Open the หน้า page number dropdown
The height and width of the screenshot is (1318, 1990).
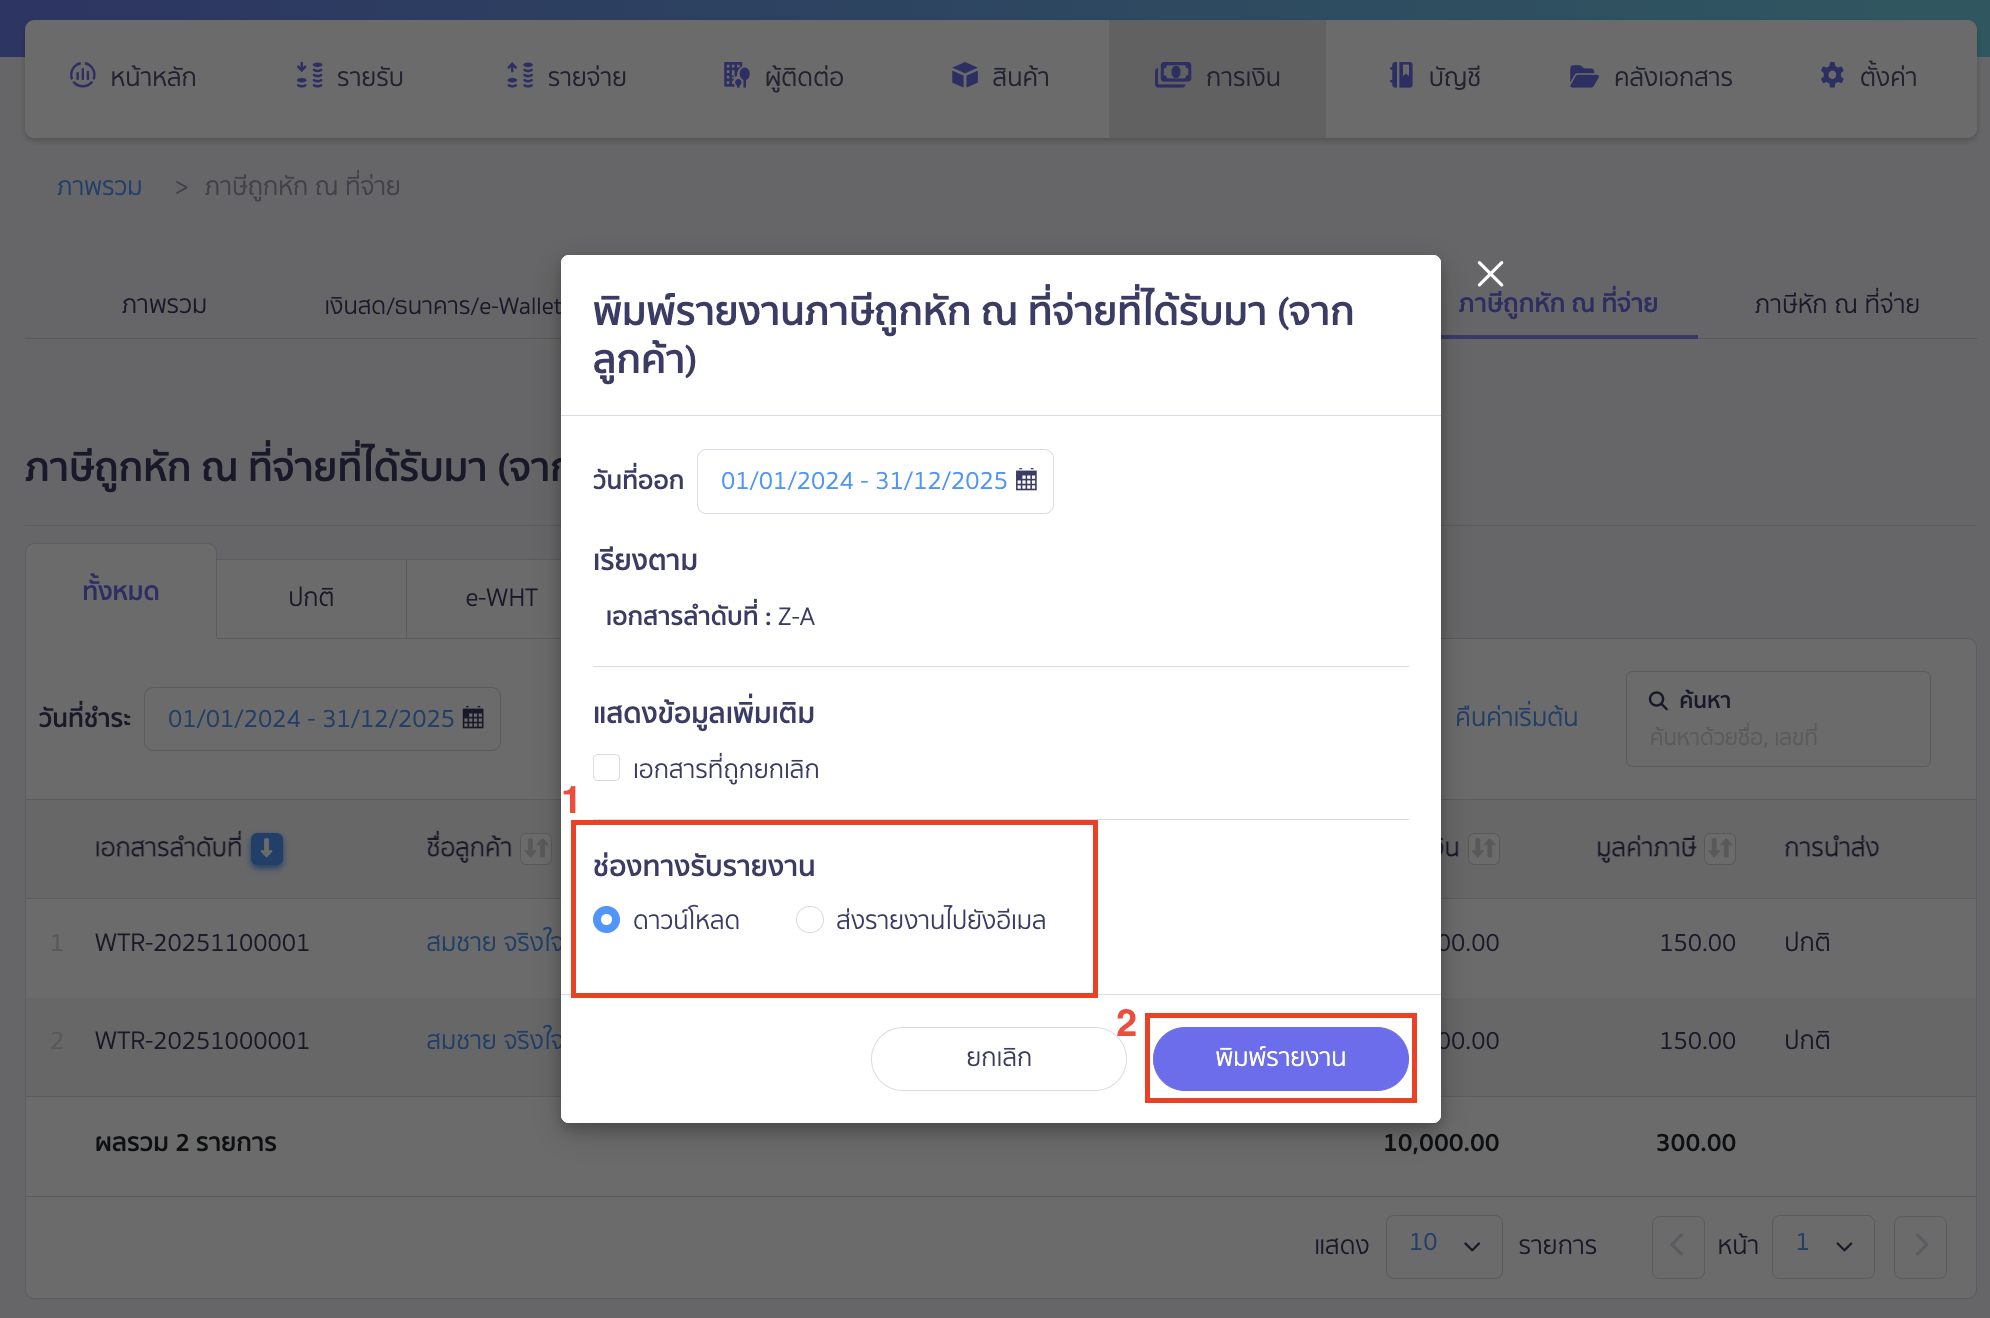pyautogui.click(x=1822, y=1246)
